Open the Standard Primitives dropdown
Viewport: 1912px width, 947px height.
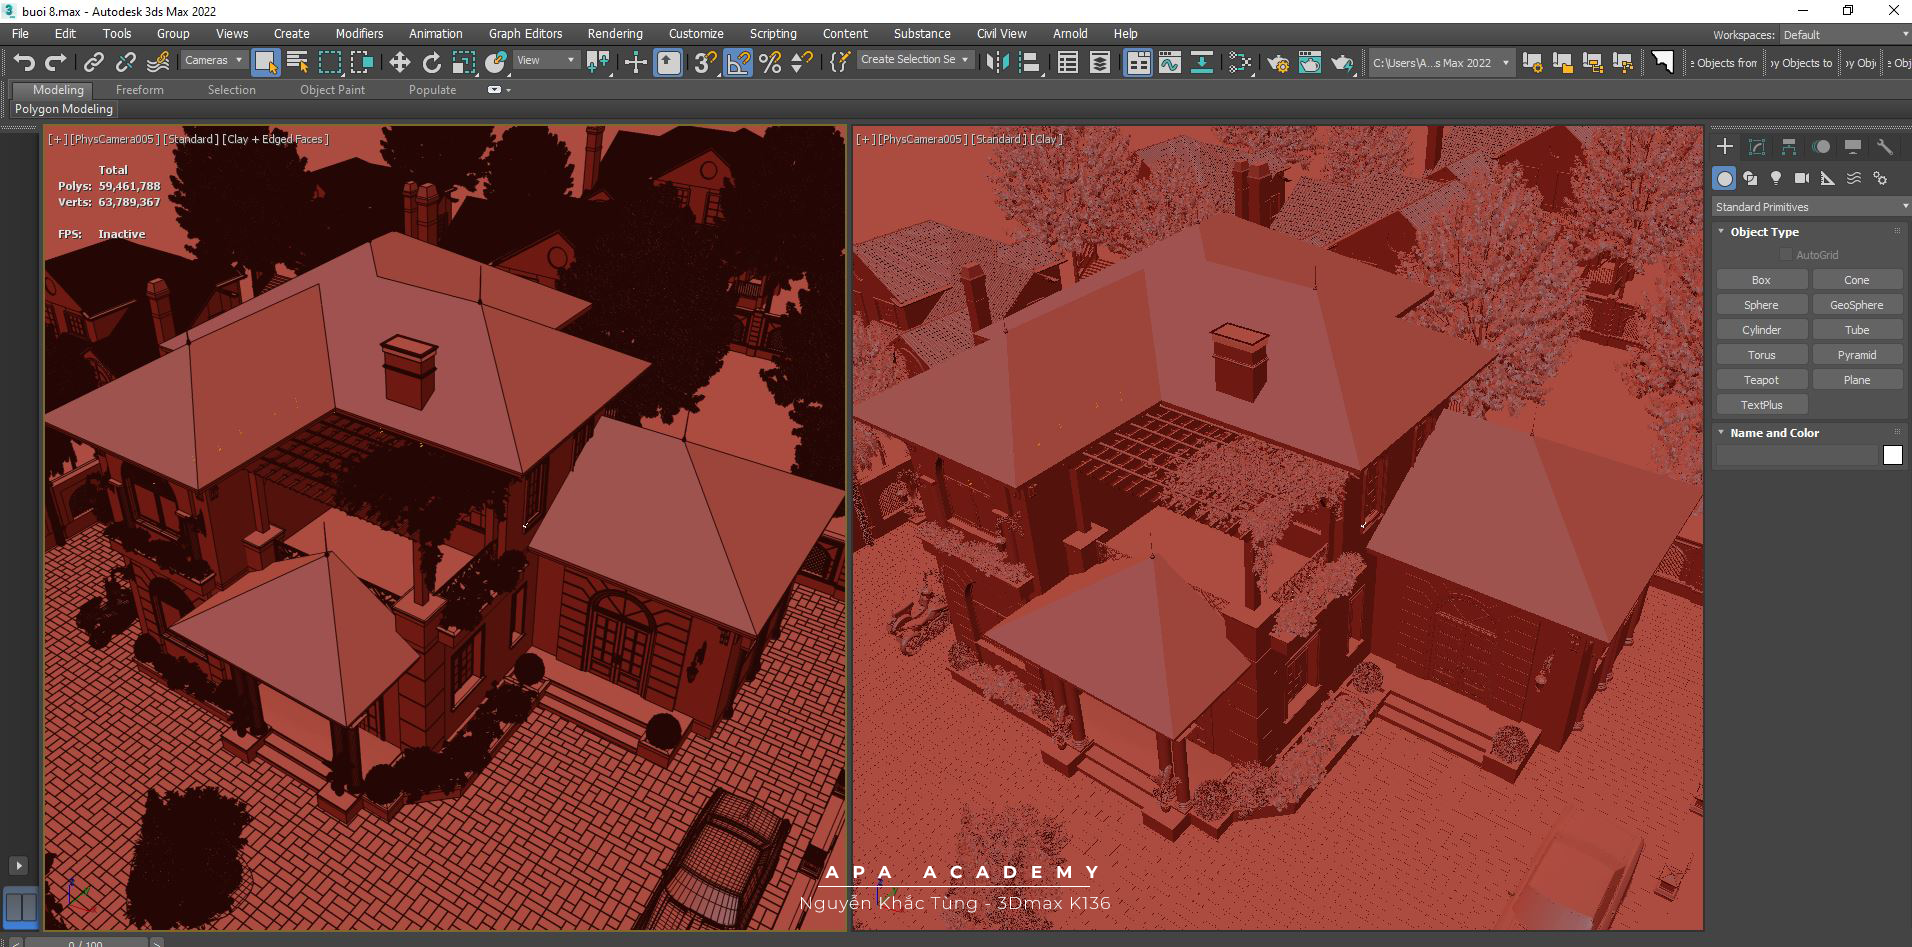1810,207
